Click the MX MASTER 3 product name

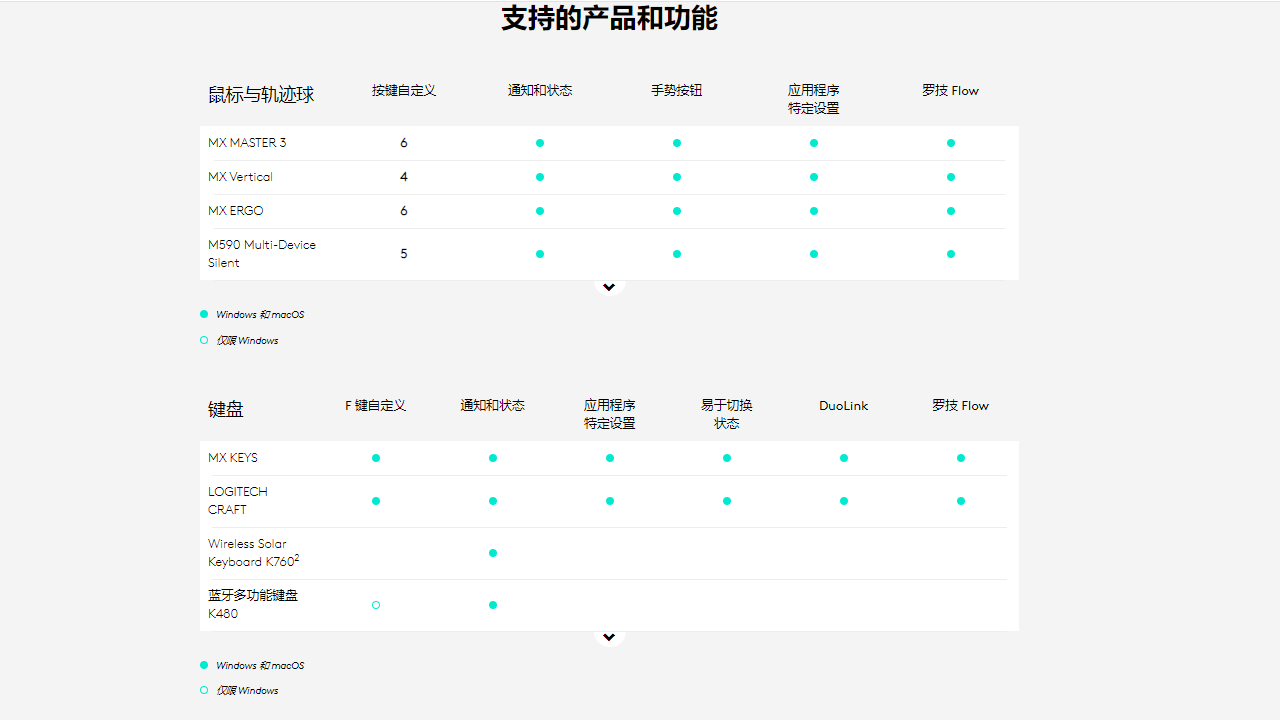[247, 143]
